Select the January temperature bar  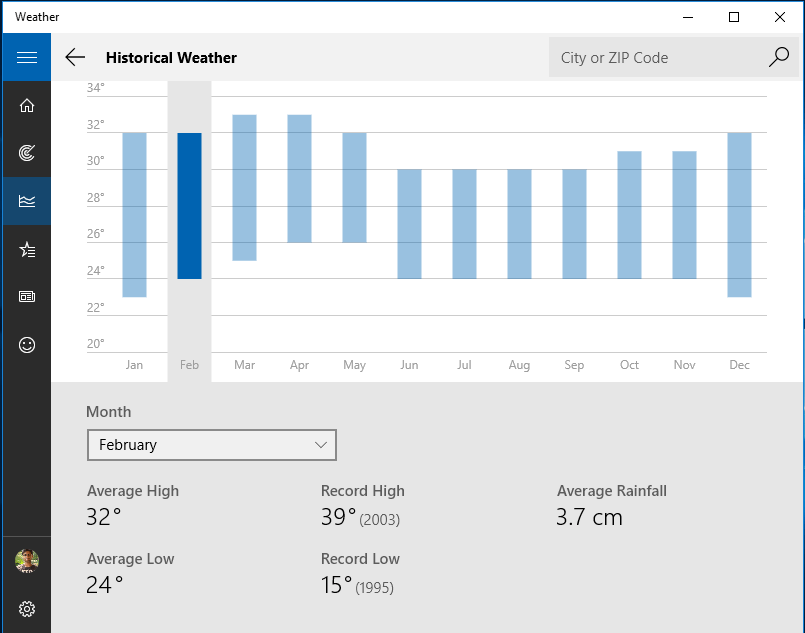[135, 215]
